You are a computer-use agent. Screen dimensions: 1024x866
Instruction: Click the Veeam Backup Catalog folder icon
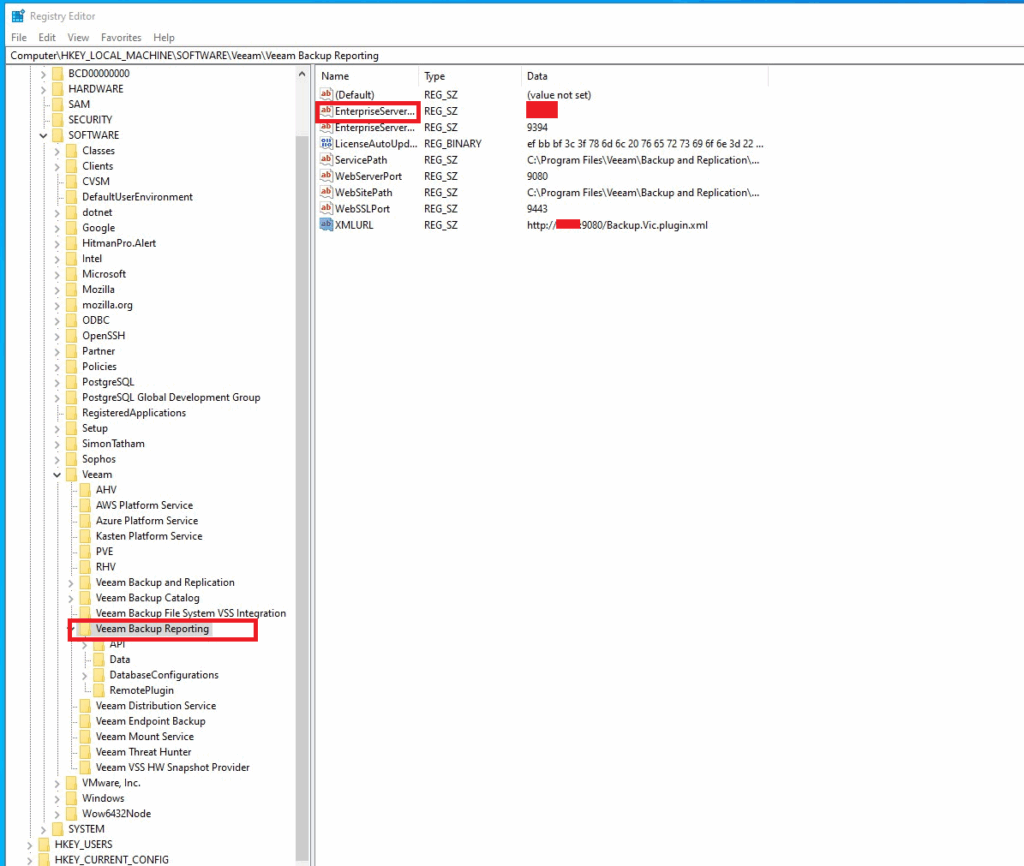(x=85, y=598)
